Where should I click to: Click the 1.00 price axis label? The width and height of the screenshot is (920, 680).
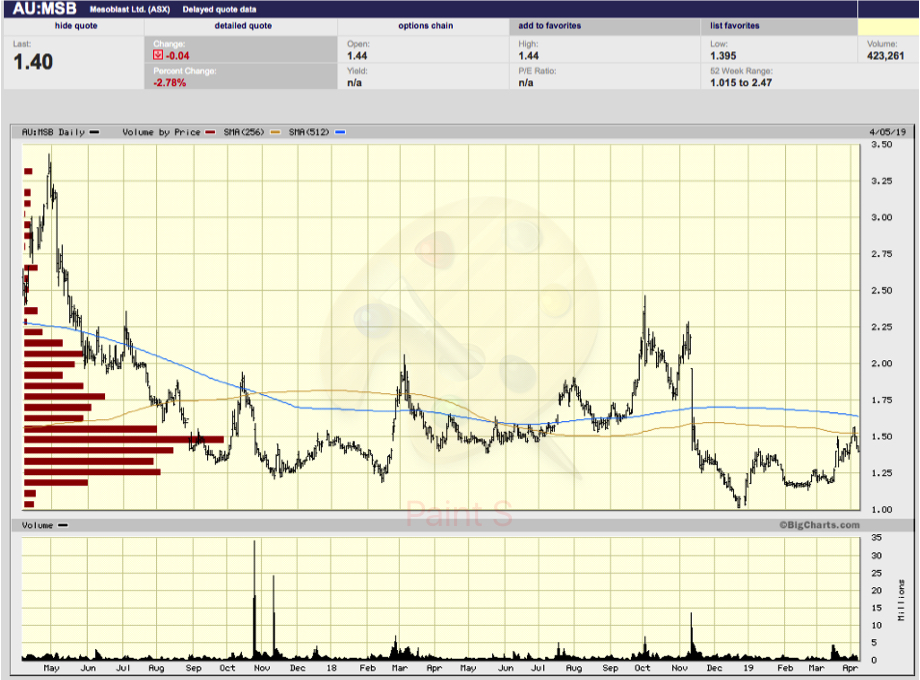pyautogui.click(x=881, y=509)
